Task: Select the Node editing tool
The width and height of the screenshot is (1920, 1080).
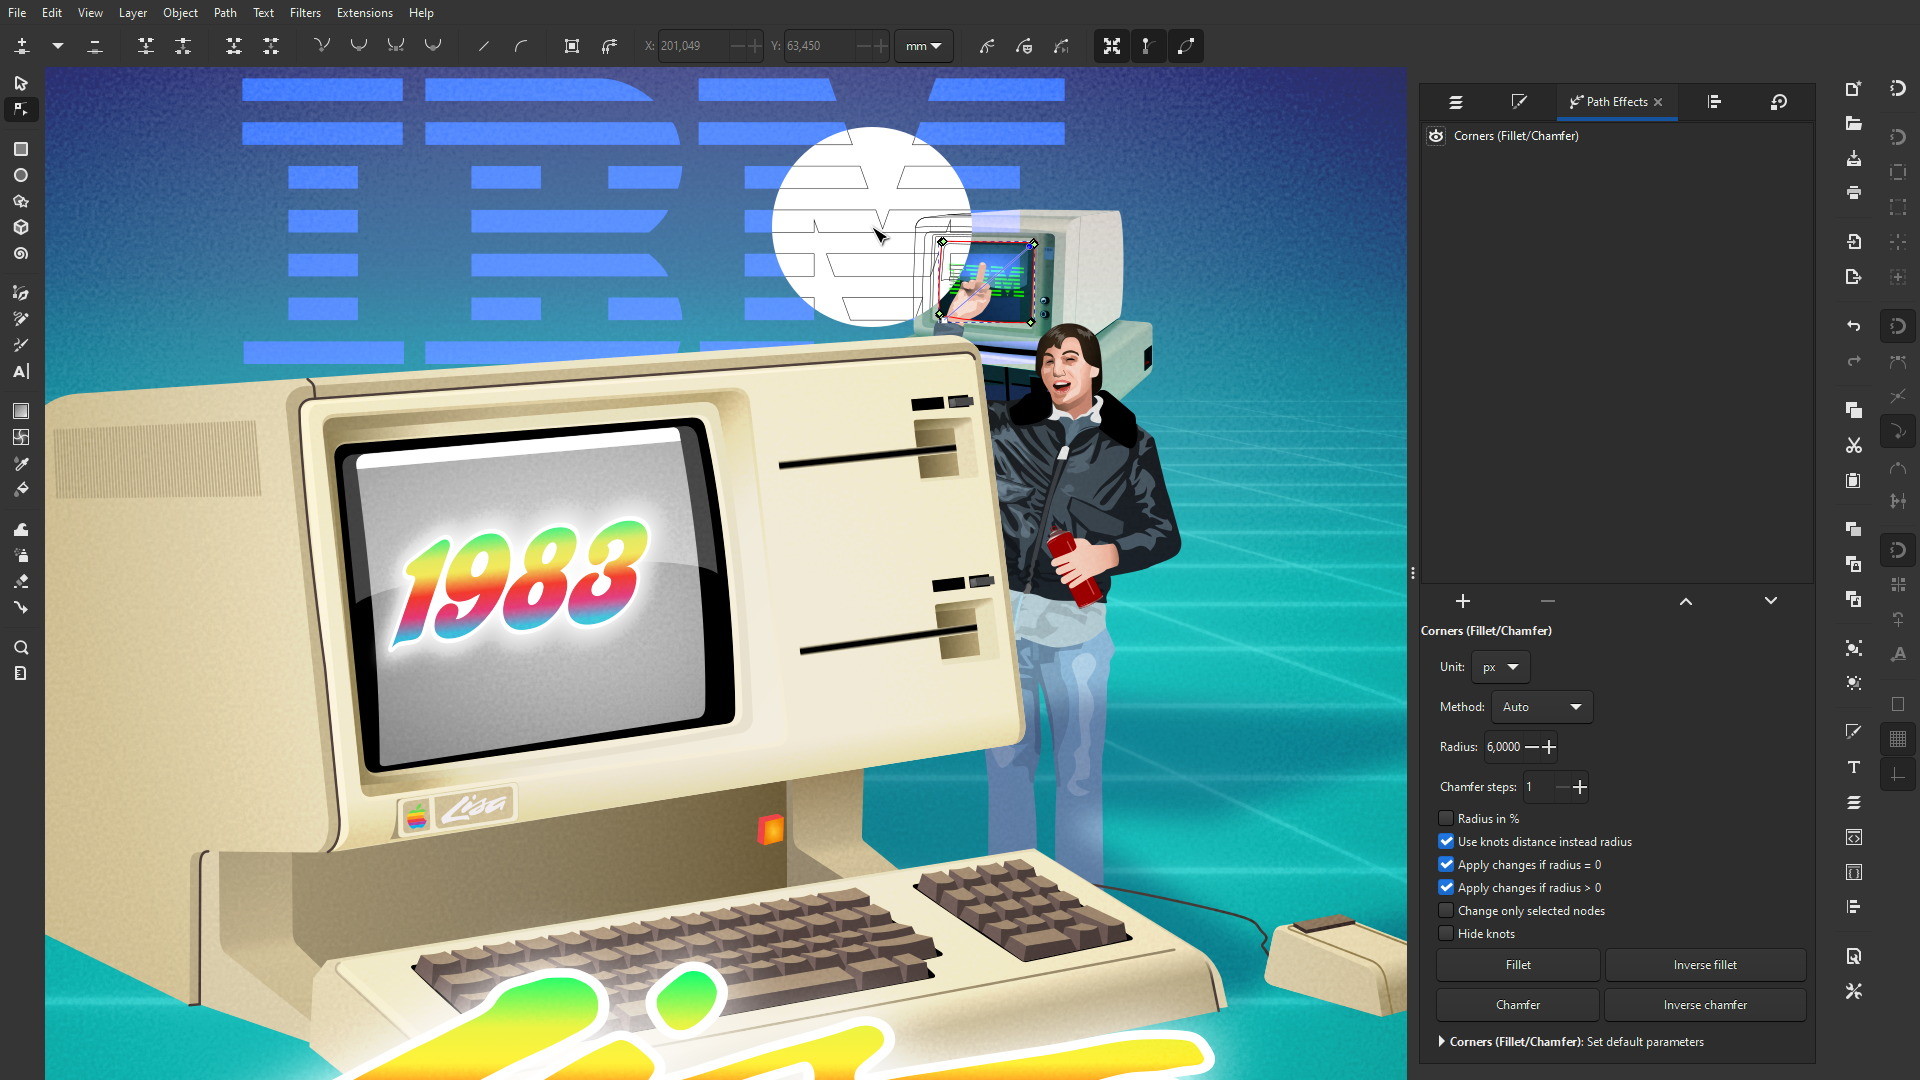Action: click(x=20, y=109)
